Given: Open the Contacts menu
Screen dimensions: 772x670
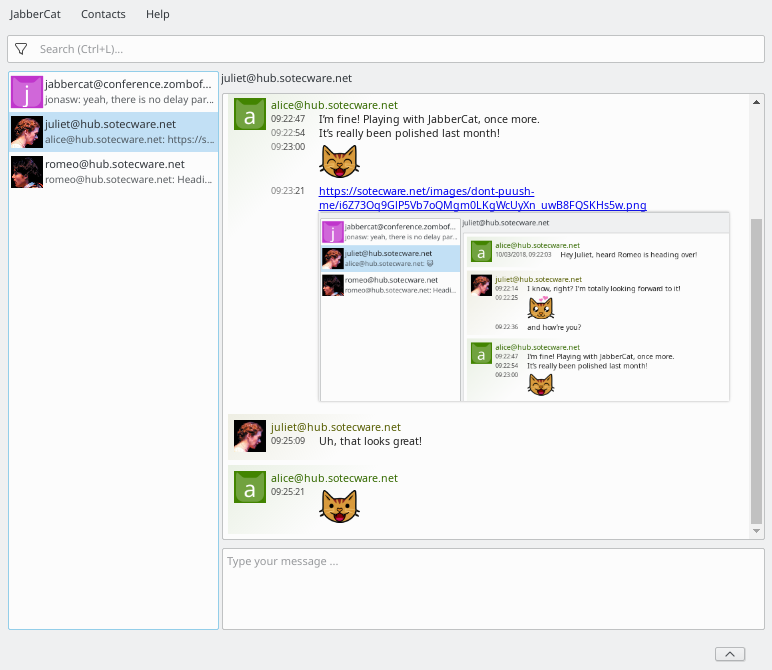Looking at the screenshot, I should tap(103, 14).
